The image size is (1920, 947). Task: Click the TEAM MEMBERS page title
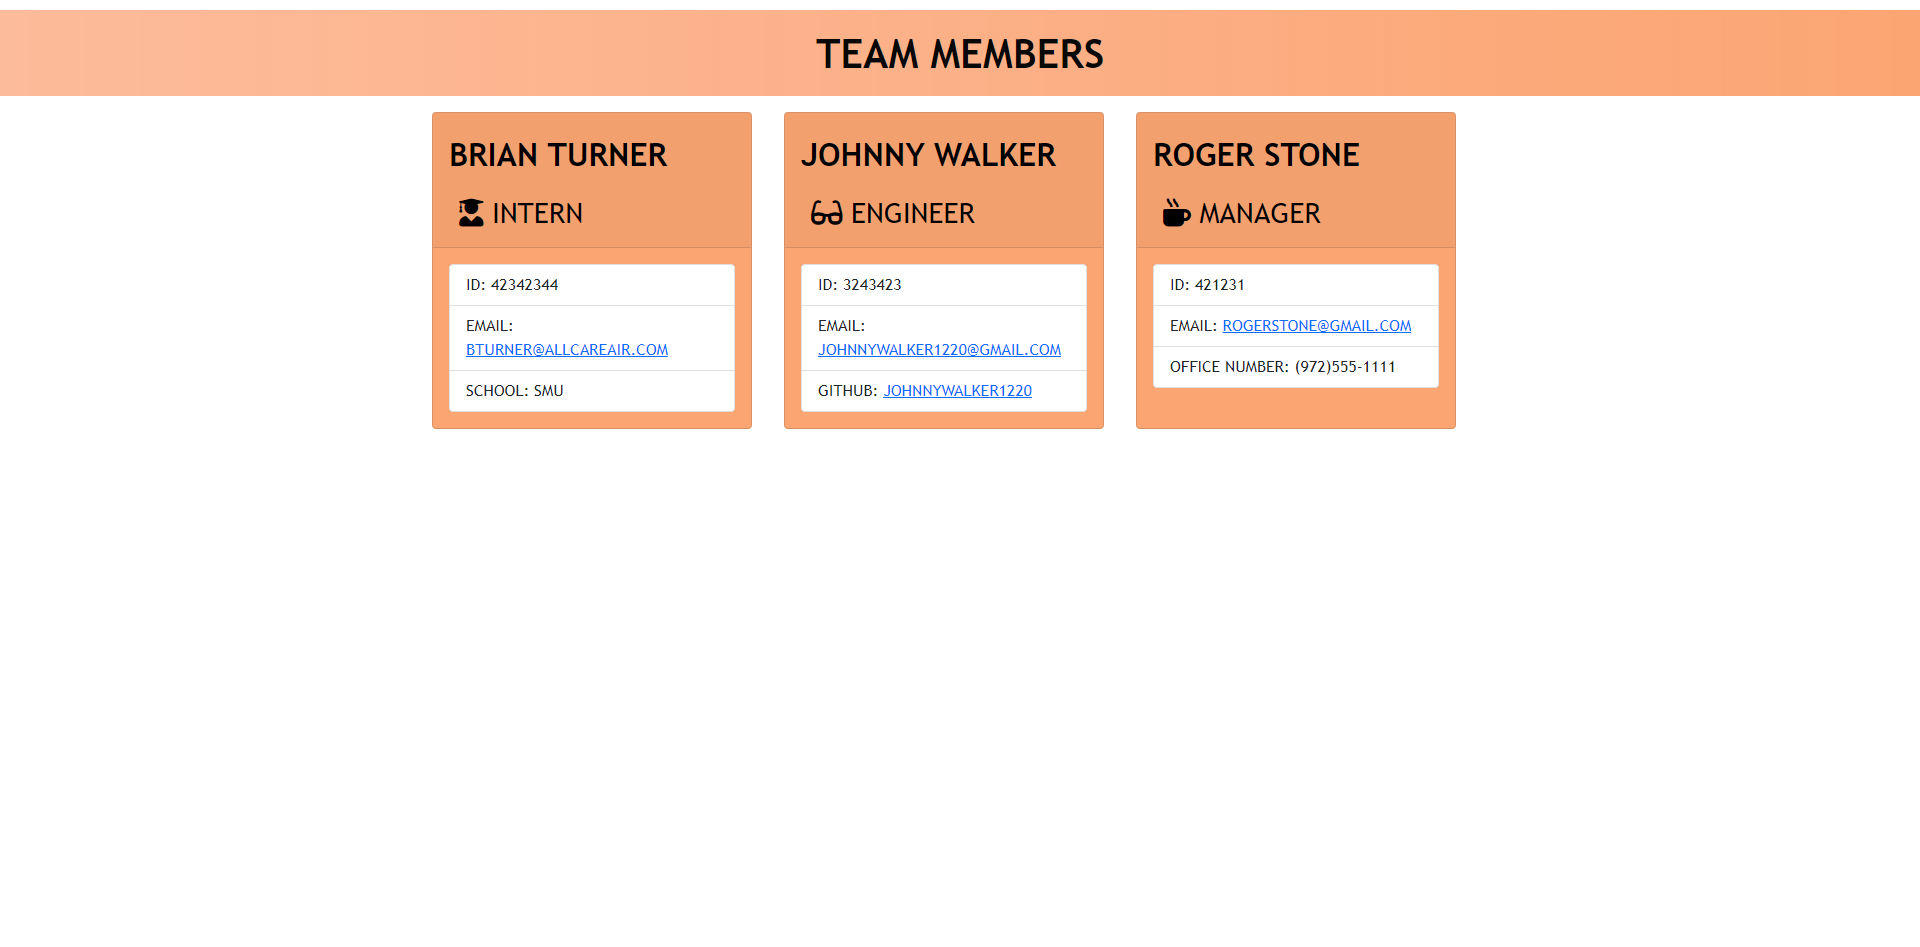(x=960, y=53)
